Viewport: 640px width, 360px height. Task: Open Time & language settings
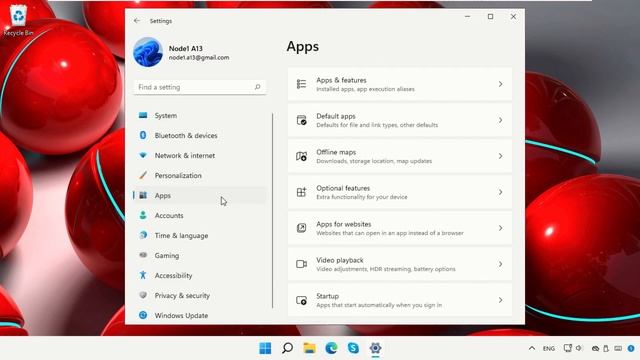click(x=200, y=236)
